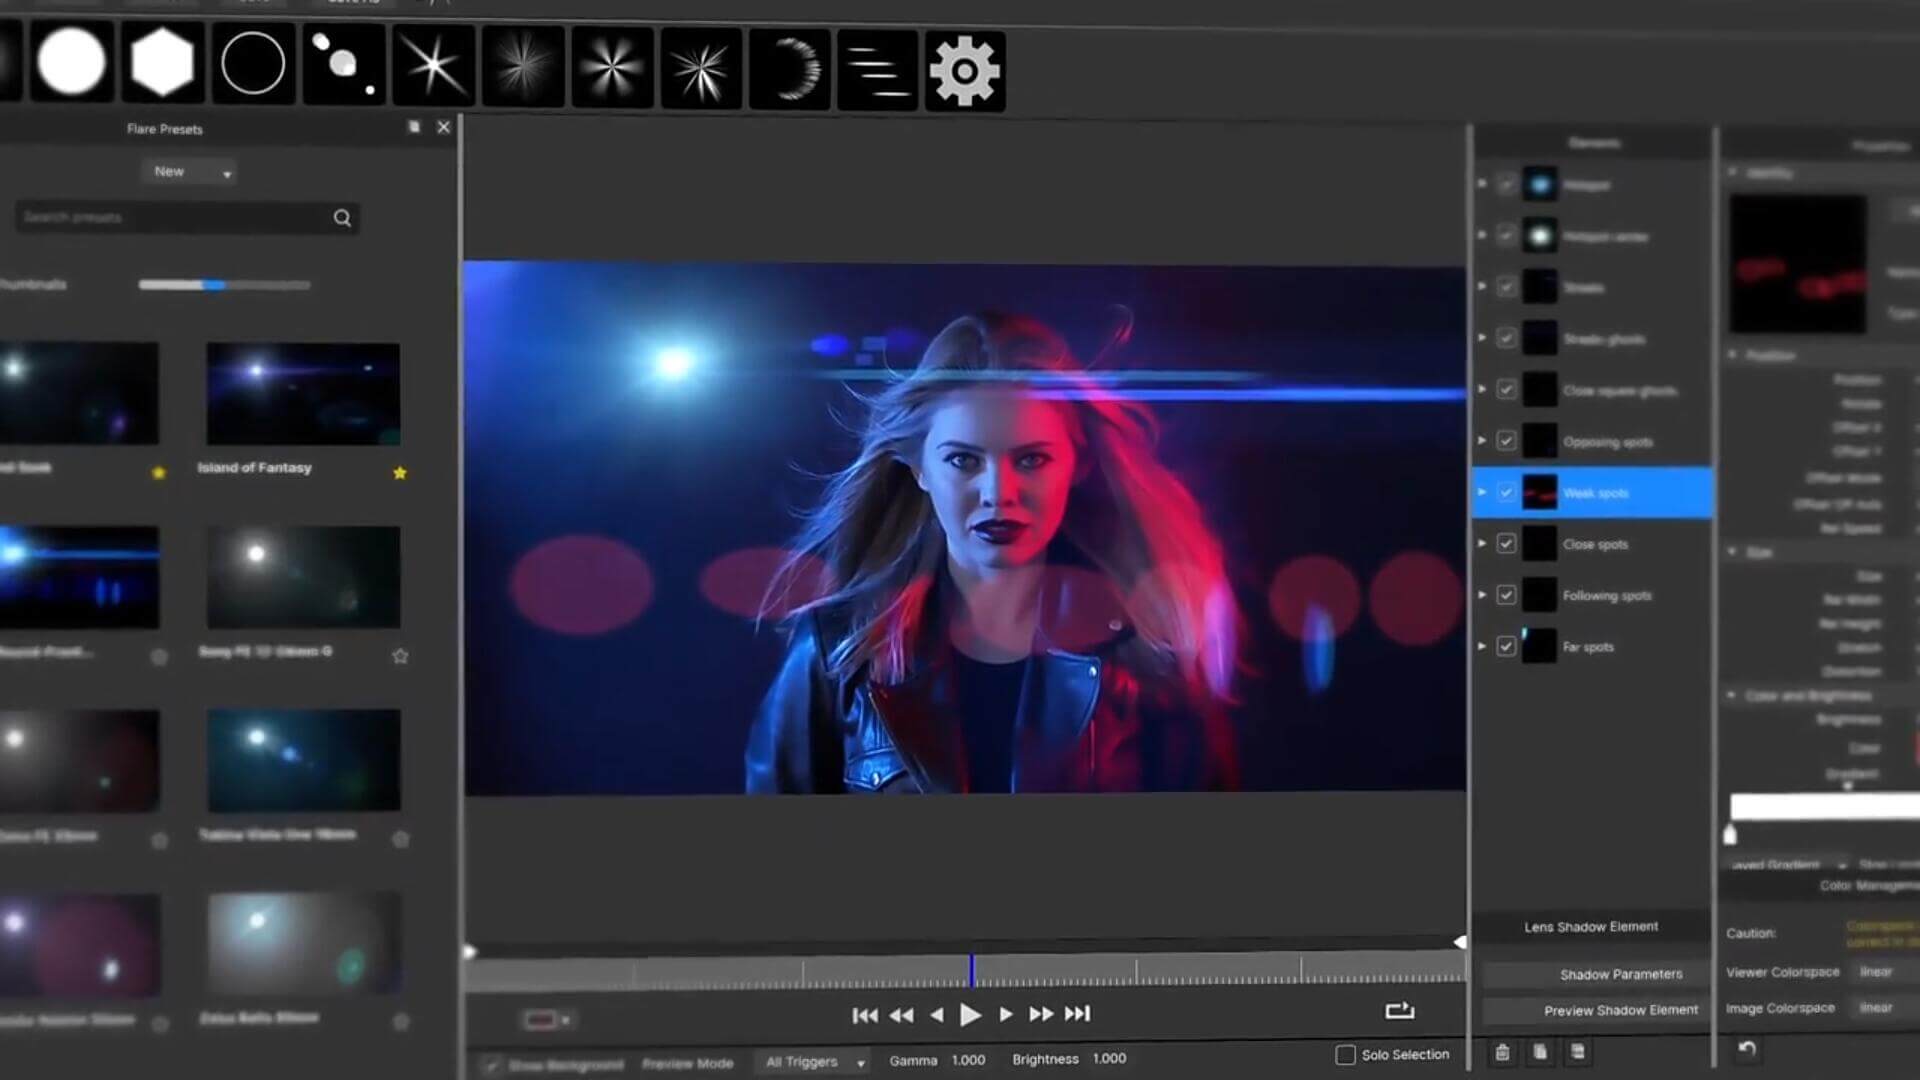Unfavorite the Island of Fantasy preset star
The height and width of the screenshot is (1080, 1920).
point(400,472)
